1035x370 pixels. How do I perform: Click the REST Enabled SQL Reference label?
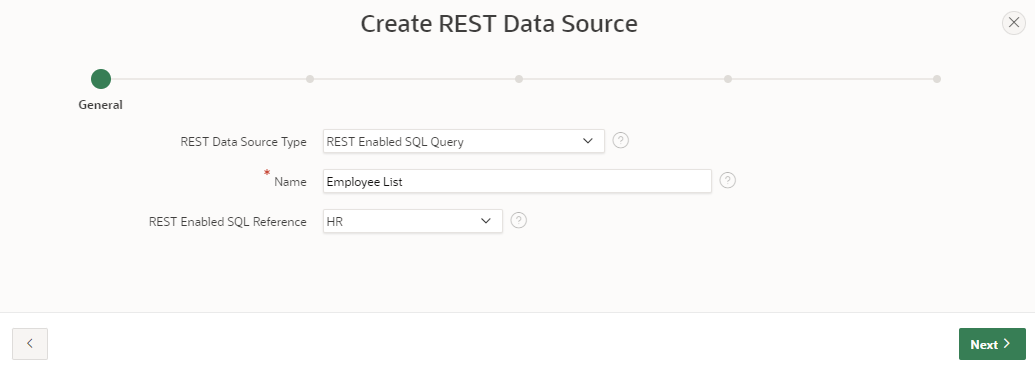tap(228, 222)
